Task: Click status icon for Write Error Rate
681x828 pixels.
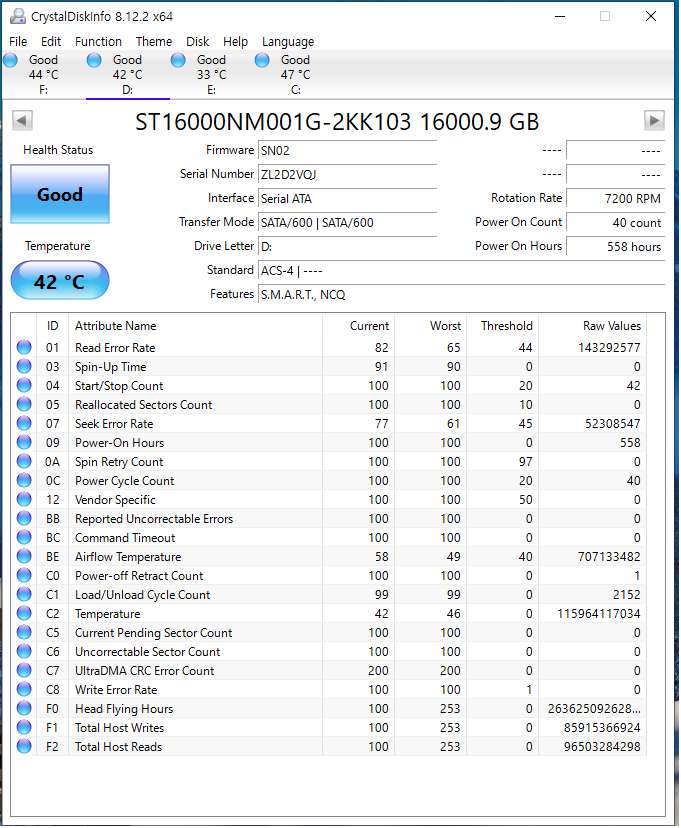Action: point(24,690)
